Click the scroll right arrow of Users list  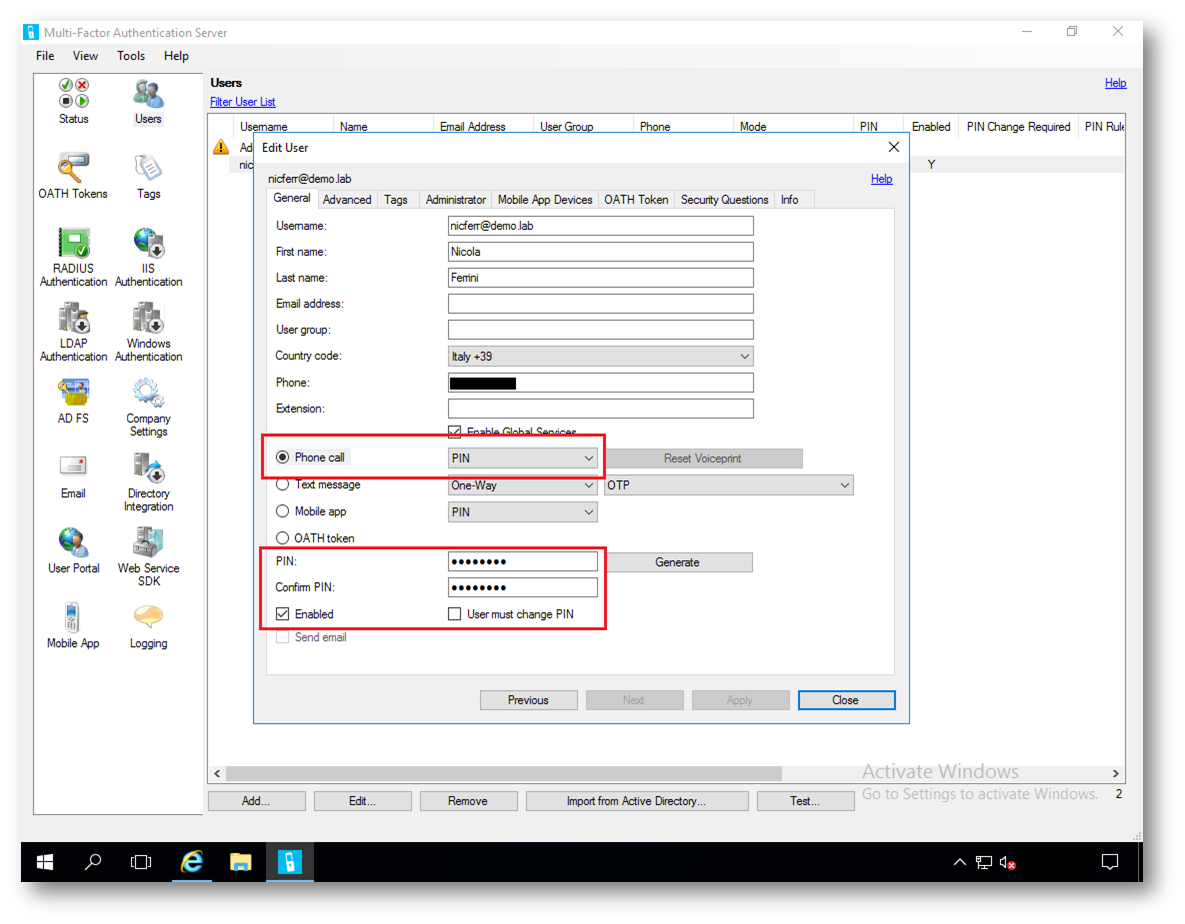1115,774
